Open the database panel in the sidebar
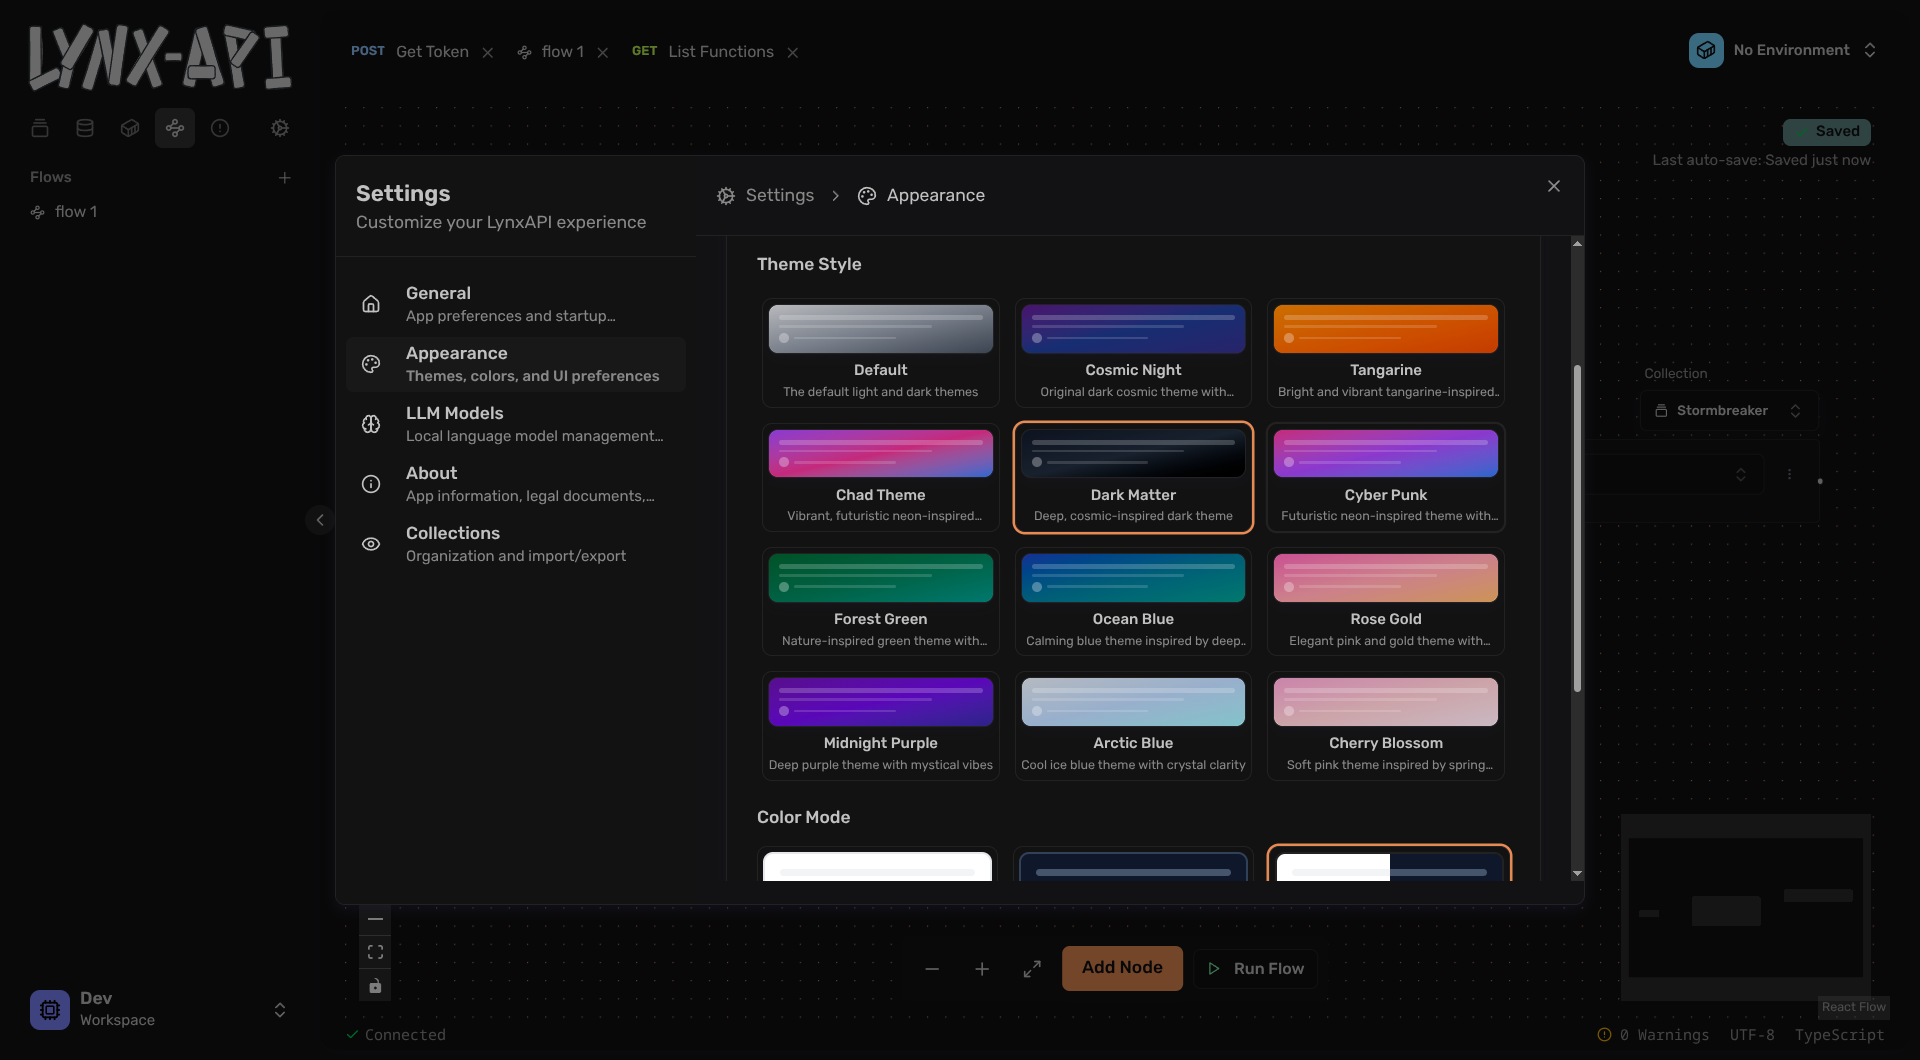 coord(85,127)
